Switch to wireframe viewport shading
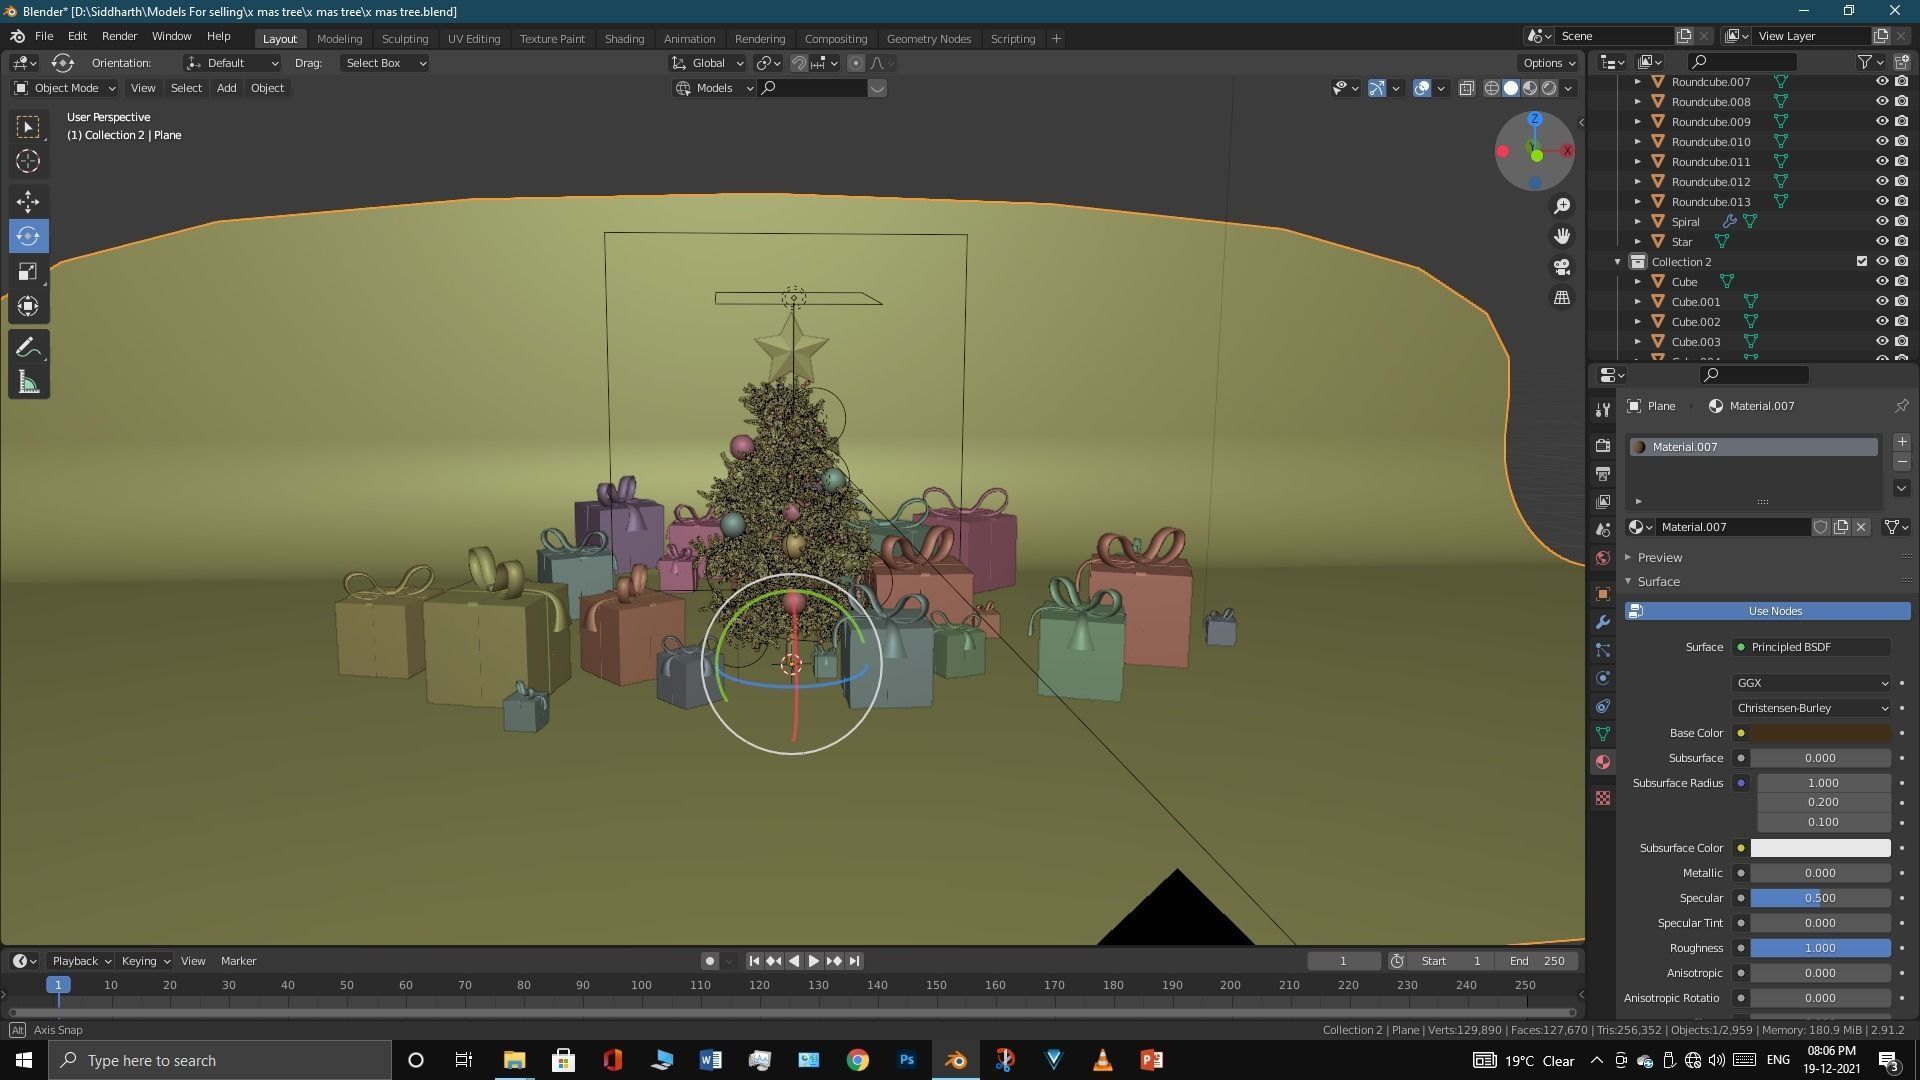The width and height of the screenshot is (1920, 1080). tap(1491, 88)
